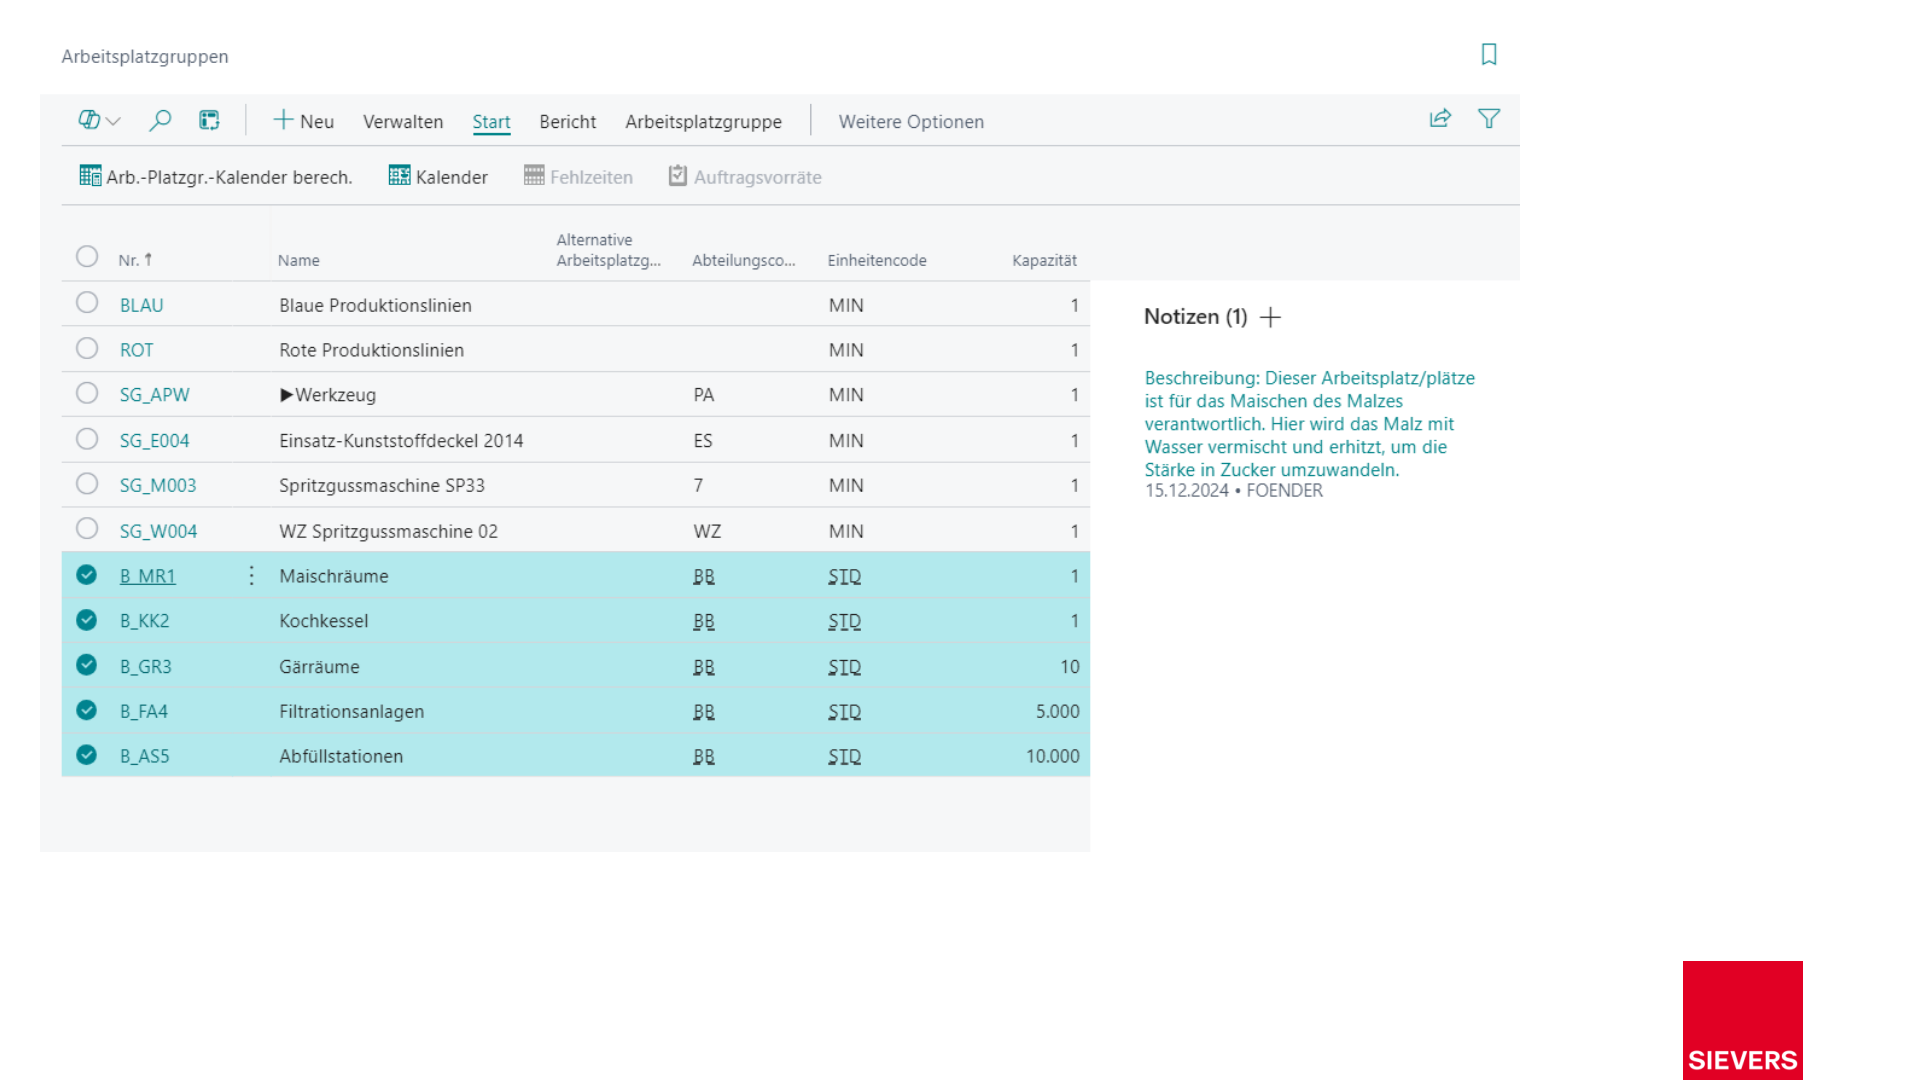Click the name cell Werkzeug
Screen dimensions: 1920x1080
tap(328, 395)
